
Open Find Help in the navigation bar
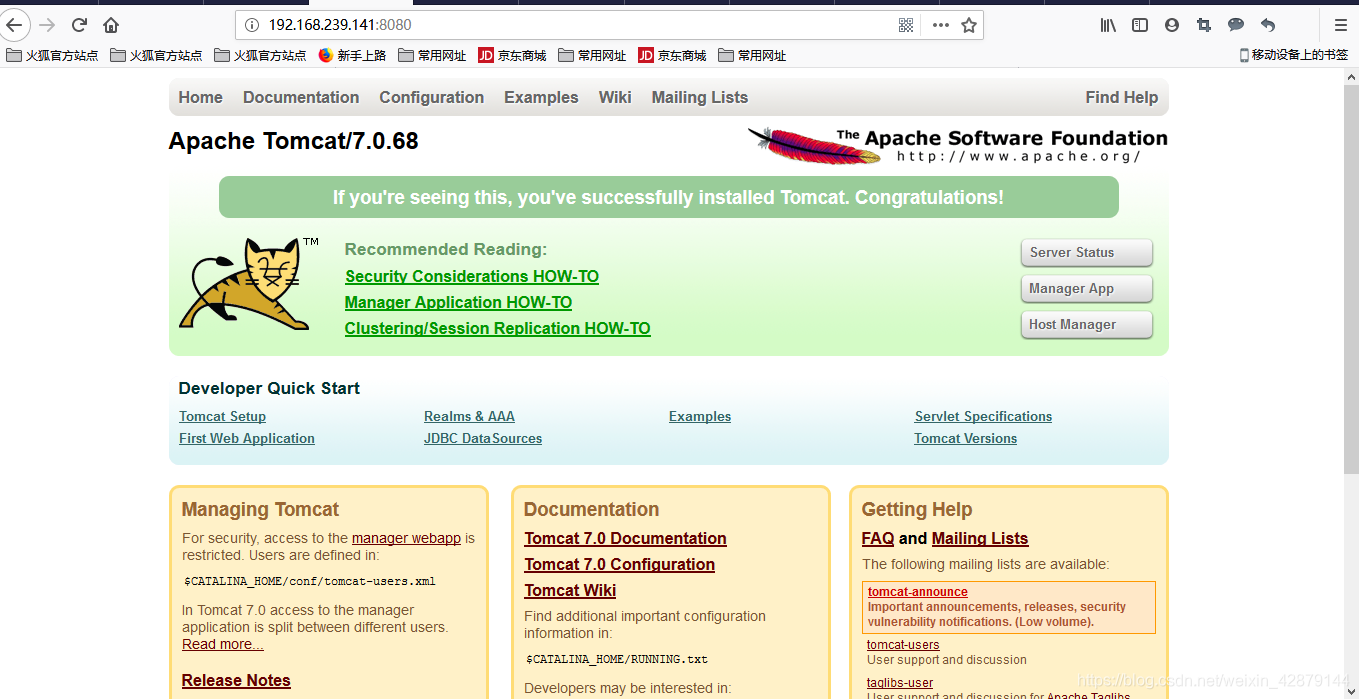pos(1121,97)
